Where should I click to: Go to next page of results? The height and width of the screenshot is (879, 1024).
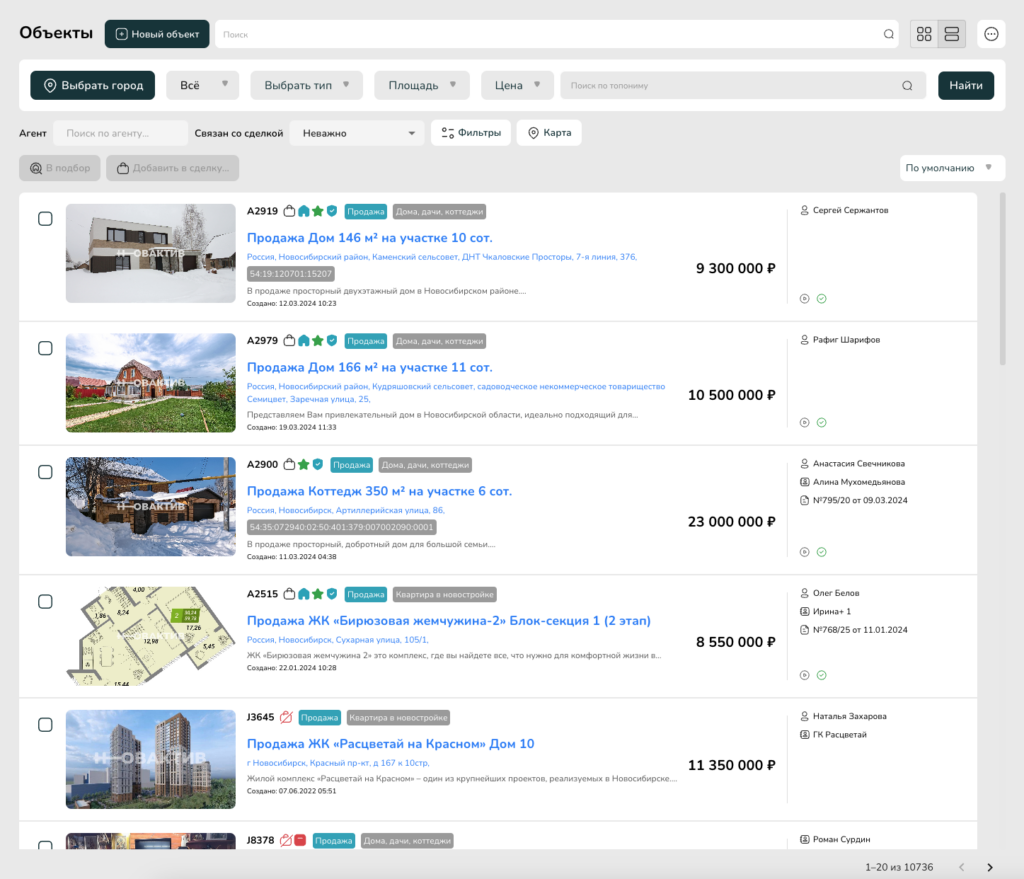[x=990, y=867]
